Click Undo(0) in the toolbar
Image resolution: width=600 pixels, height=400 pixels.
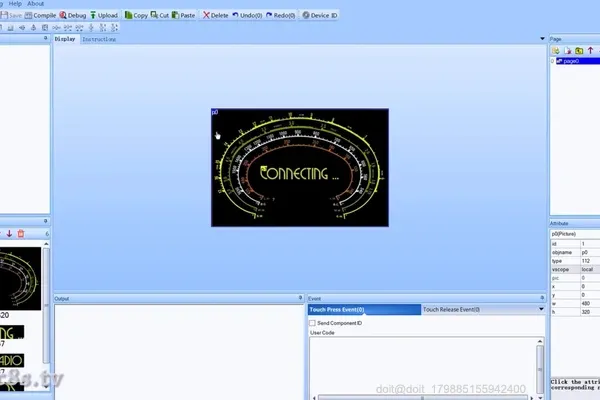tap(247, 15)
